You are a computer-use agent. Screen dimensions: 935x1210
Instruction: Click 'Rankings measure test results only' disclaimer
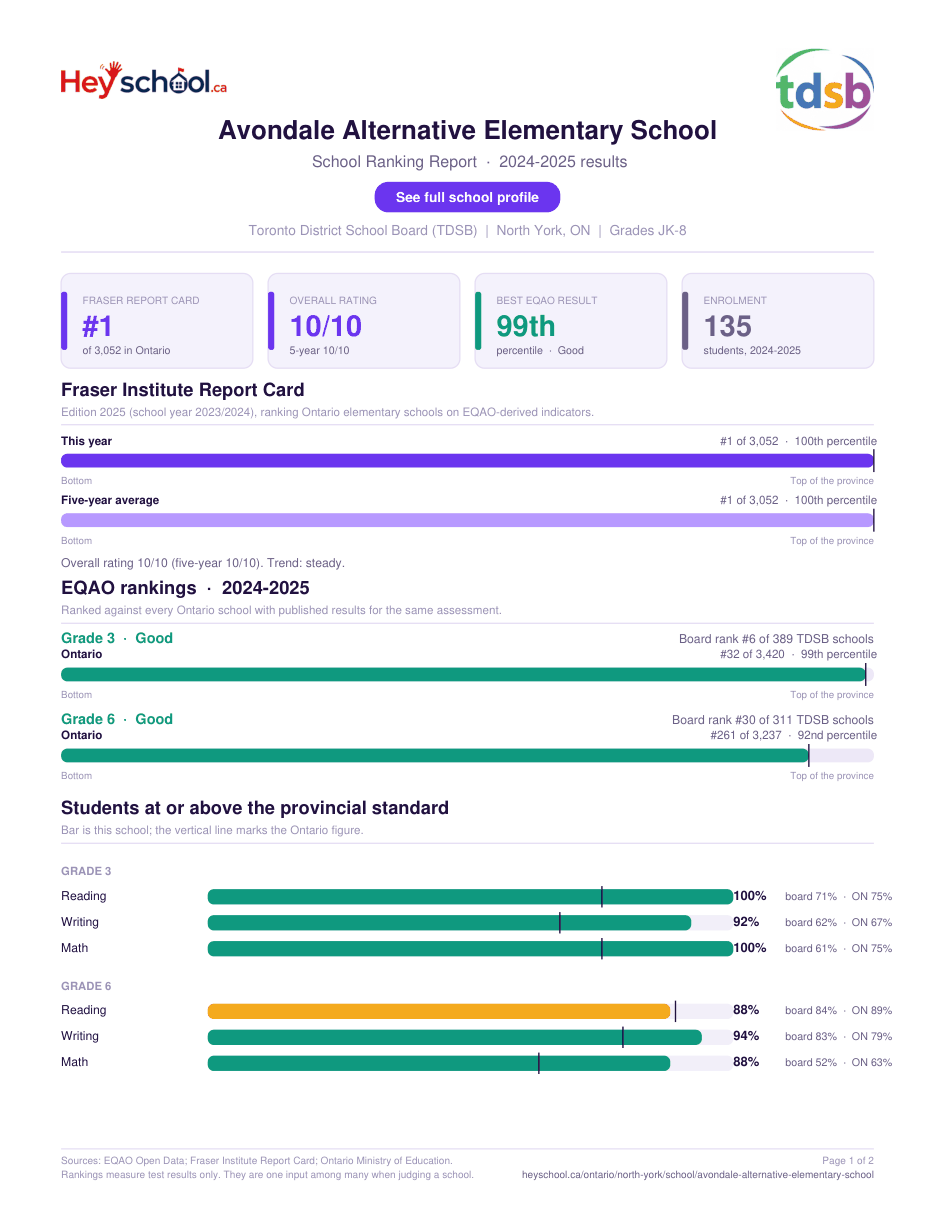pyautogui.click(x=267, y=1175)
